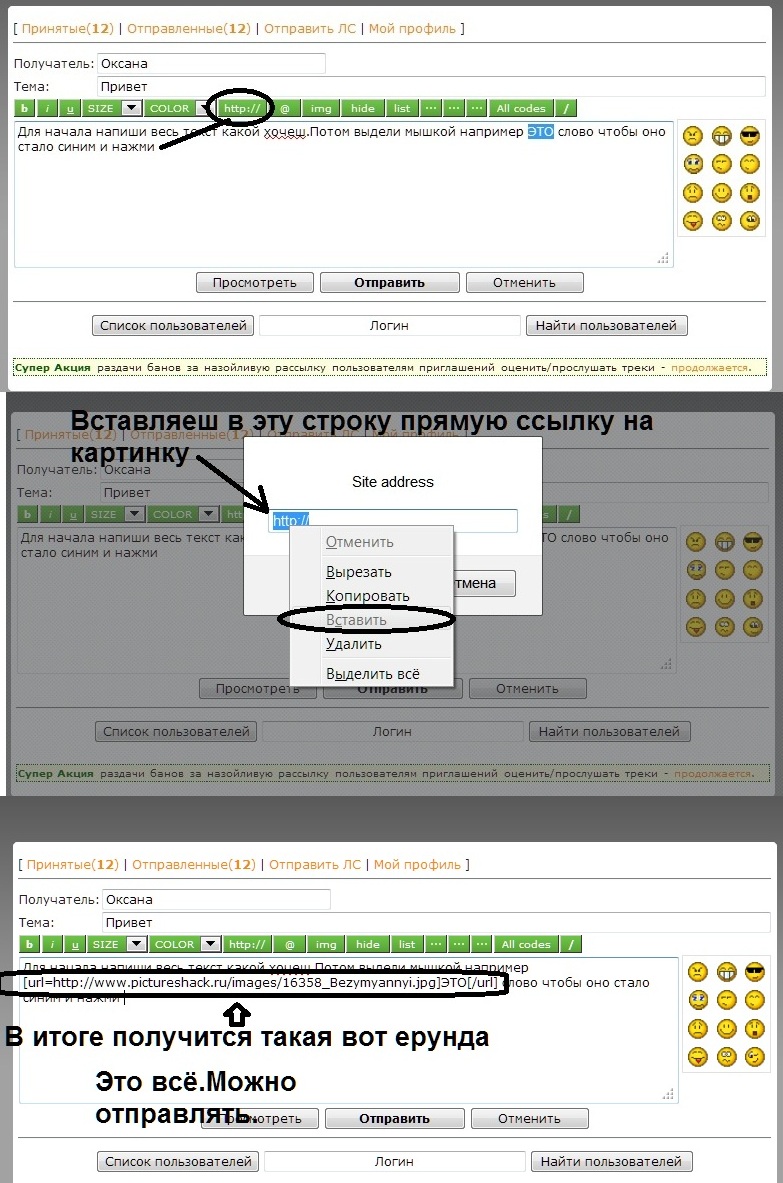Click the list button in top screenshot
783x1183 pixels.
pyautogui.click(x=402, y=109)
